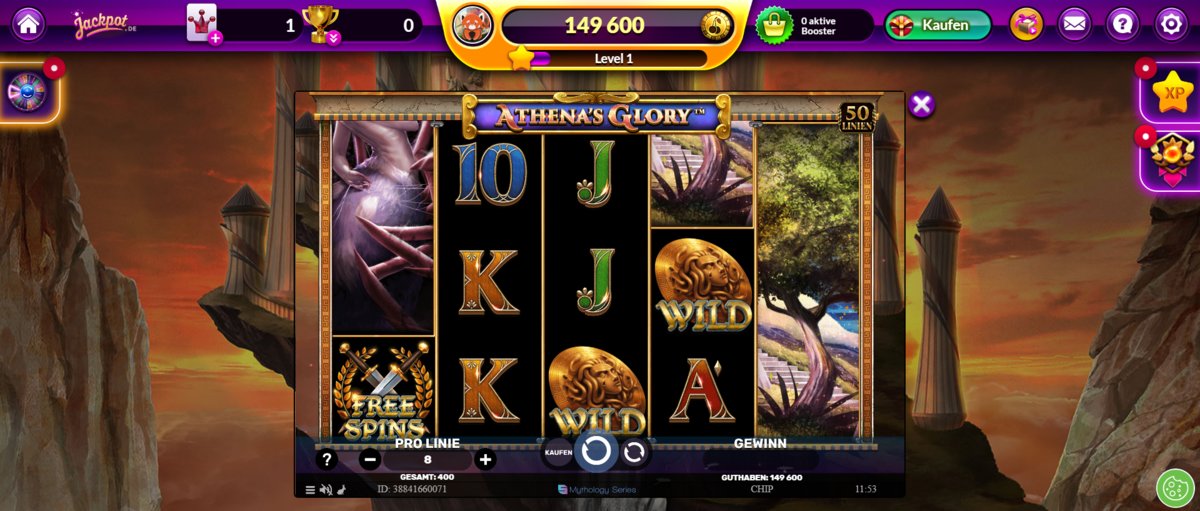Click the green Kaufen button
Viewport: 1200px width, 511px height.
938,25
